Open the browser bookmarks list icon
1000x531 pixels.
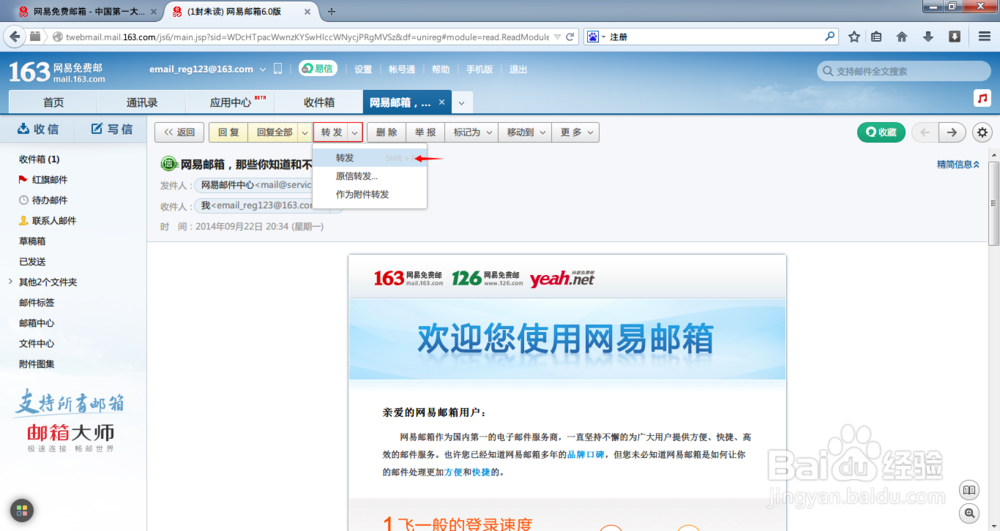pyautogui.click(x=877, y=37)
